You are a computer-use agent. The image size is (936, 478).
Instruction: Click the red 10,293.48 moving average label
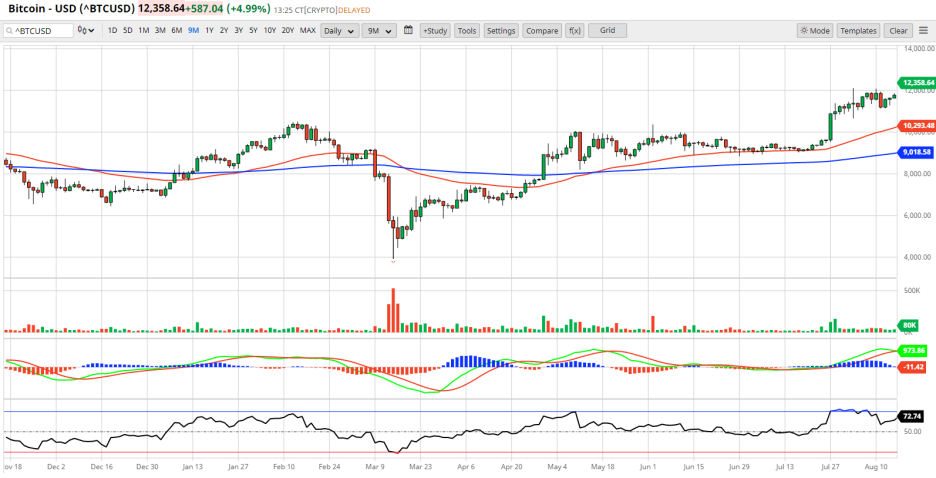click(916, 126)
